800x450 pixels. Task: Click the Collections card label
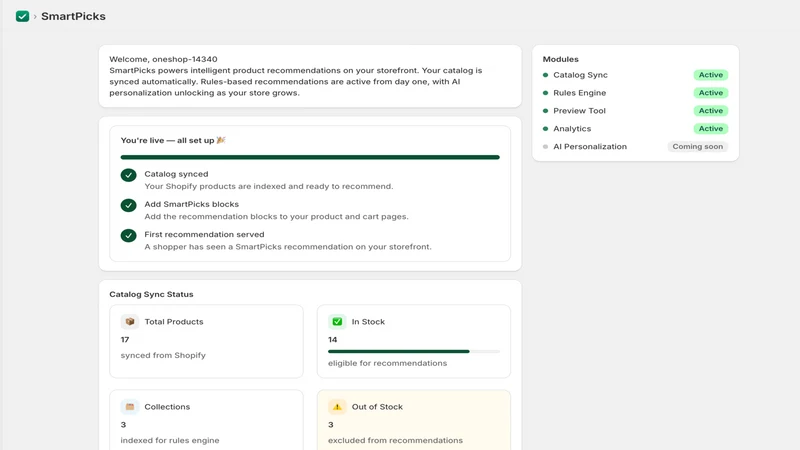click(x=167, y=407)
